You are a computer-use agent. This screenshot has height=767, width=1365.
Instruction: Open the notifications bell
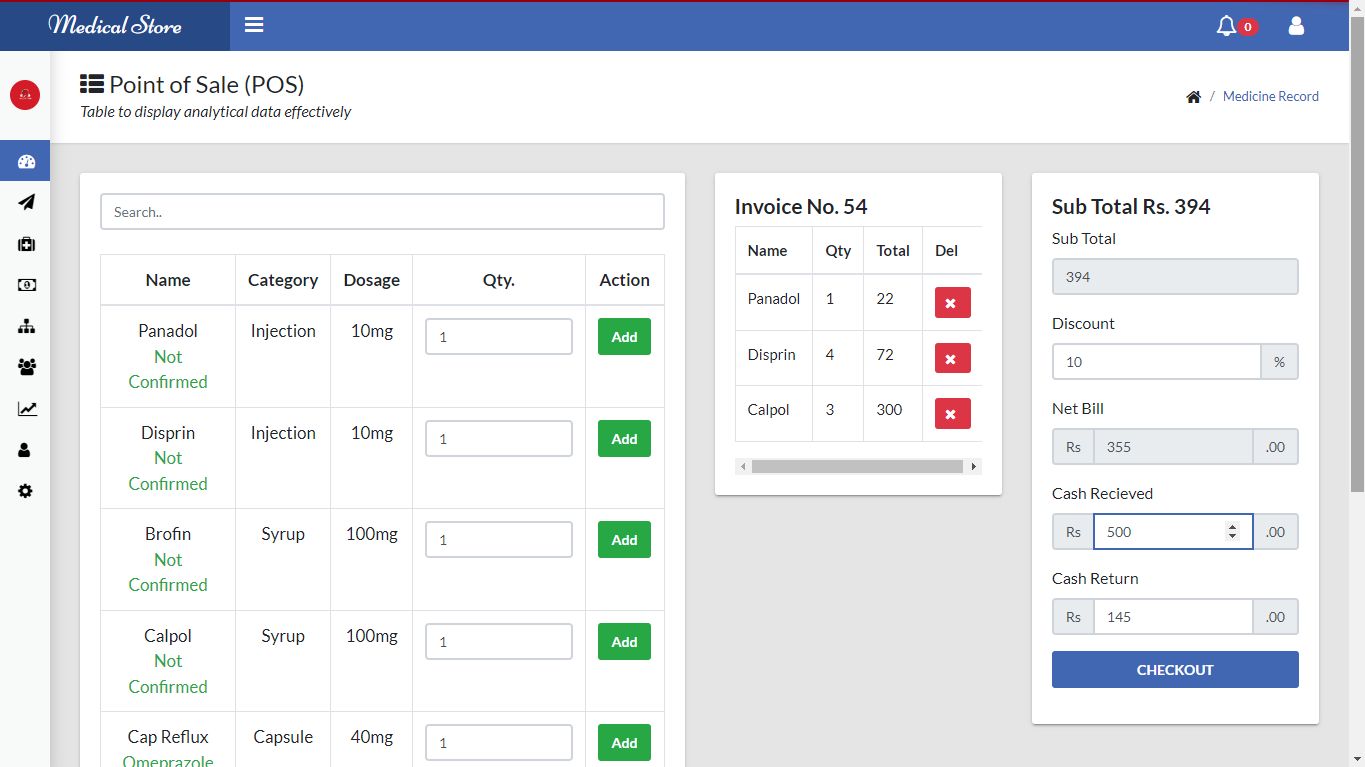click(1226, 26)
